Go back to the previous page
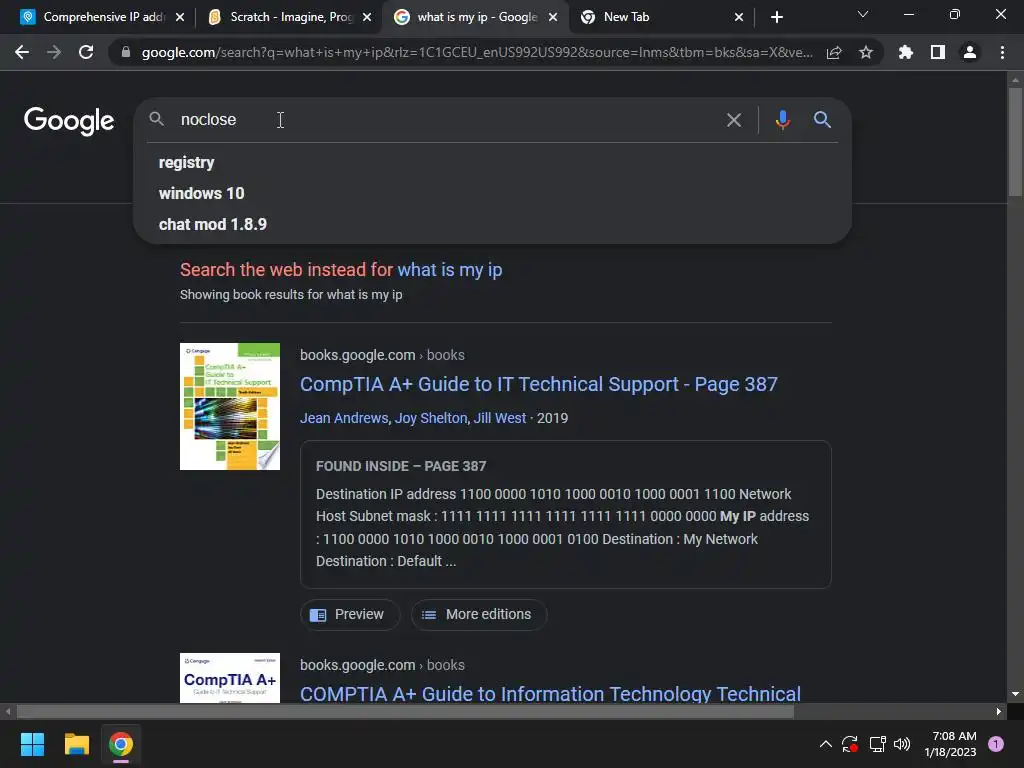 (22, 52)
